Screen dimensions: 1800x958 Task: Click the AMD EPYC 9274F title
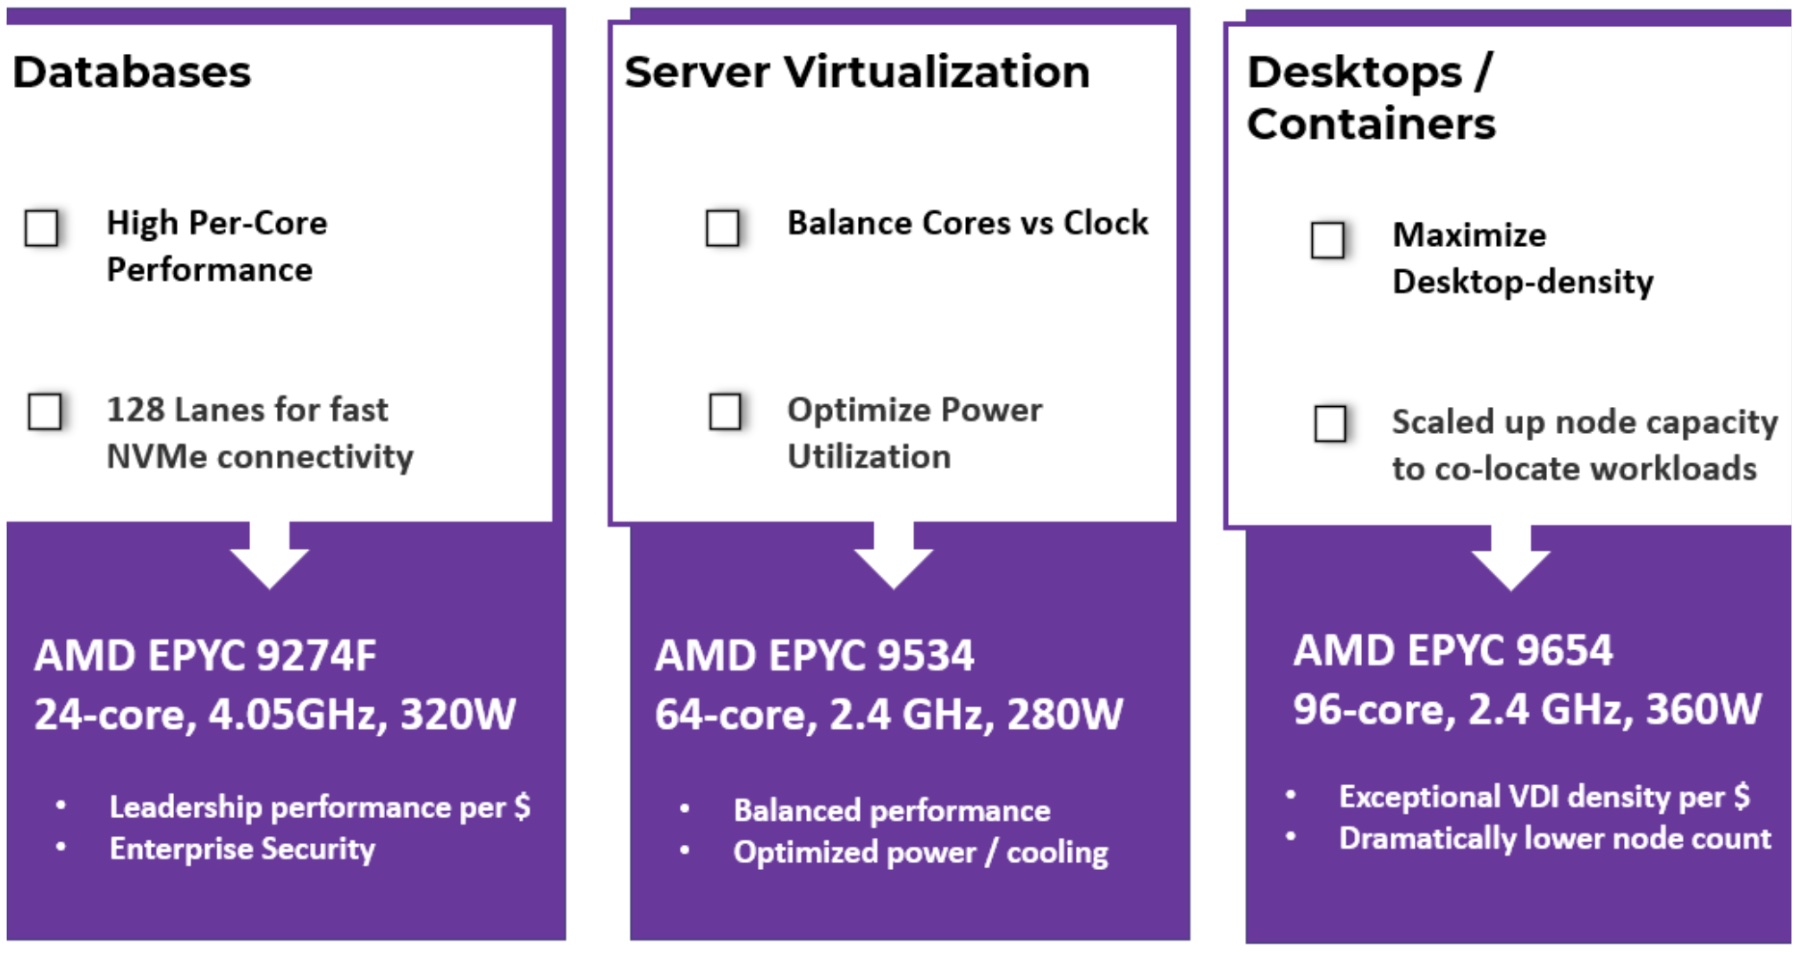pos(206,656)
